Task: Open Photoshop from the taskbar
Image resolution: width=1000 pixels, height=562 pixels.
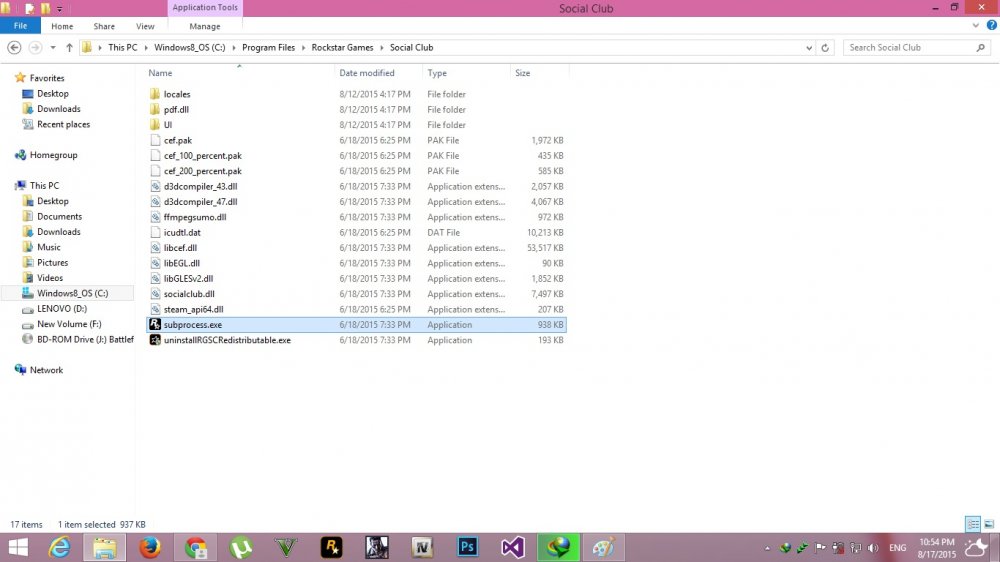Action: coord(467,547)
